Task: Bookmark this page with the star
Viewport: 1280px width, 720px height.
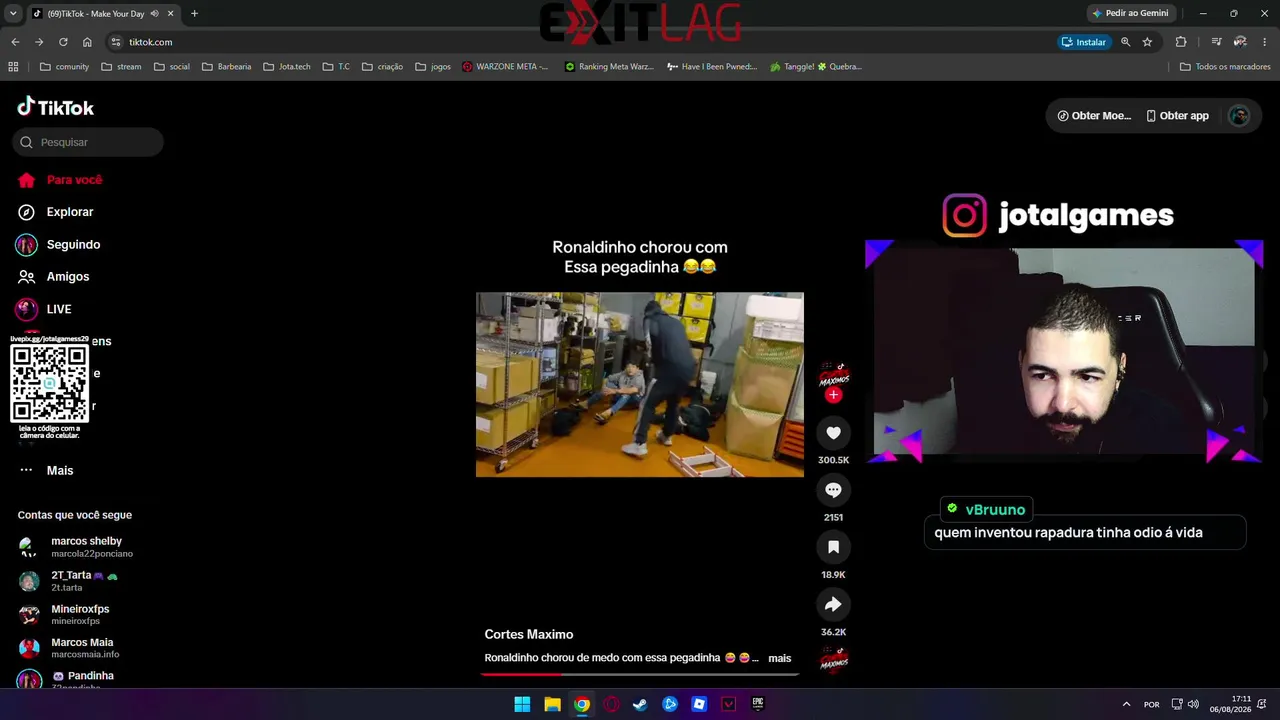Action: pyautogui.click(x=1147, y=42)
